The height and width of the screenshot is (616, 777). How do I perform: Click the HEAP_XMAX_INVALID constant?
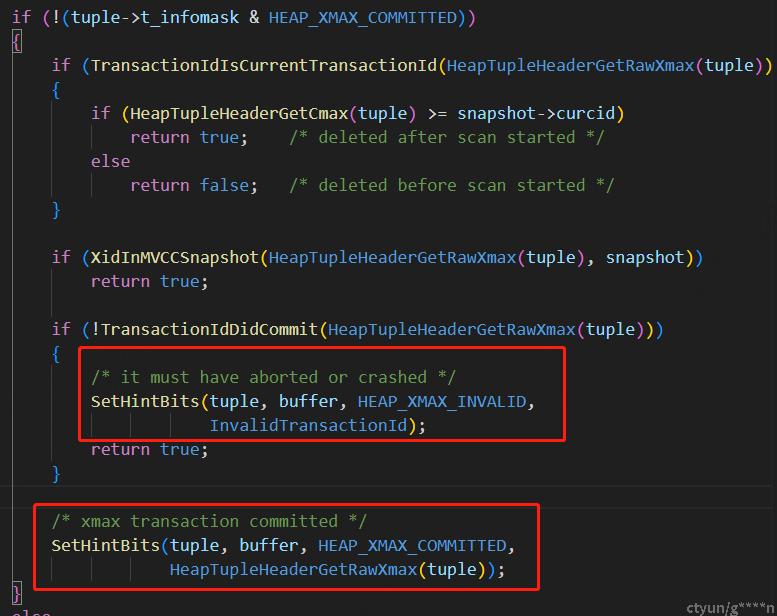tap(442, 401)
